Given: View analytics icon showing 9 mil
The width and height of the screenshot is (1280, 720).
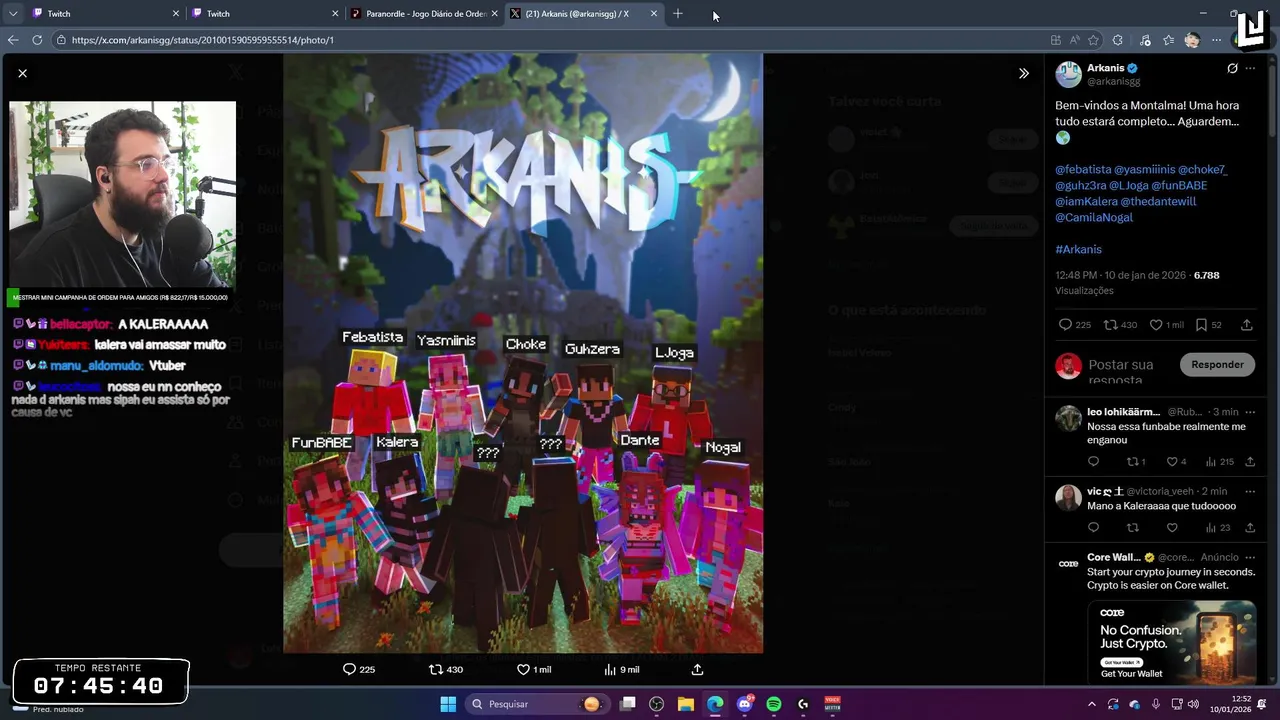Looking at the screenshot, I should [x=609, y=669].
